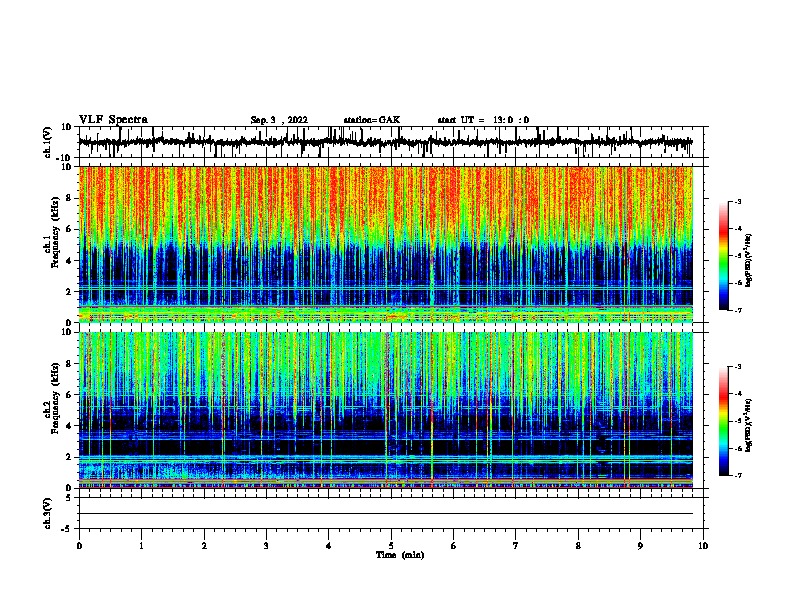Click time axis tick label "4"
The image size is (792, 612).
(x=329, y=546)
